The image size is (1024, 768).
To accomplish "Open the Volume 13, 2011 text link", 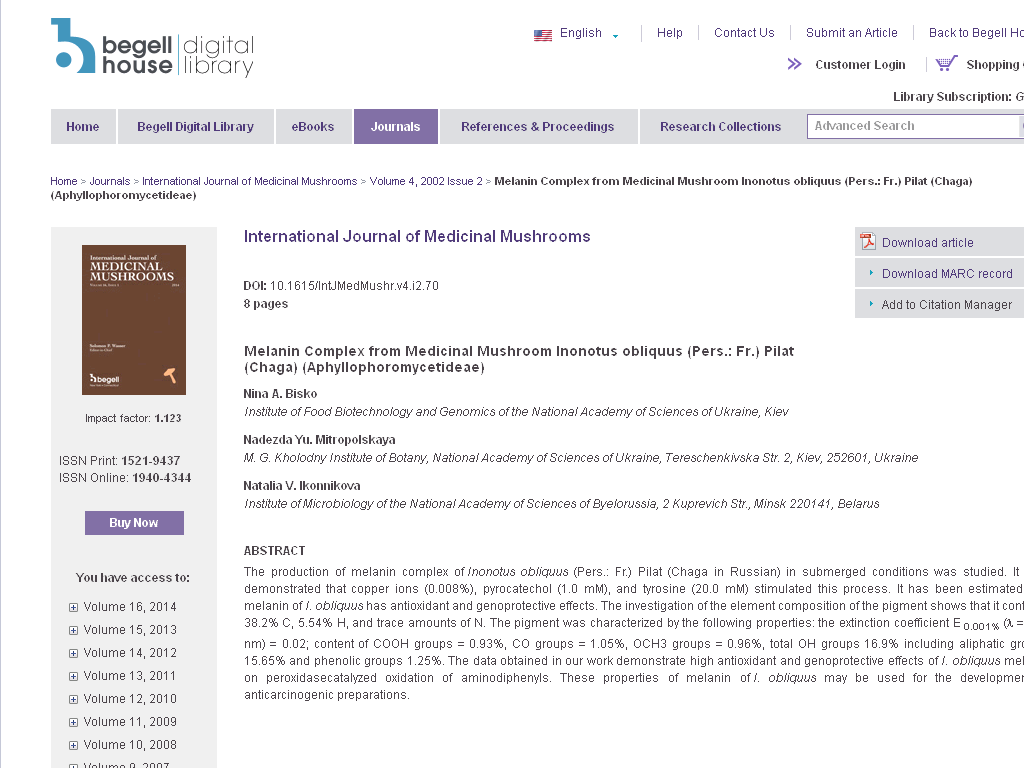I will (x=130, y=675).
